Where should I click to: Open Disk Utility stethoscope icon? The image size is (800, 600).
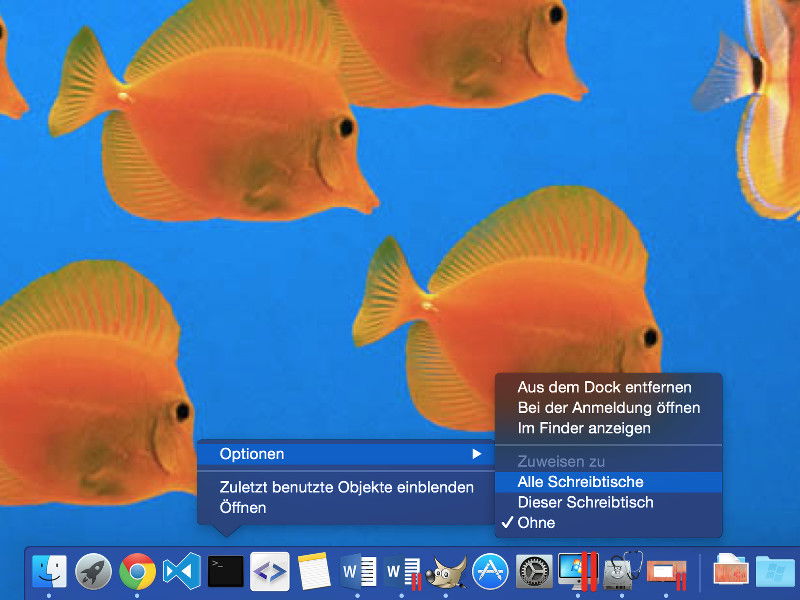click(x=622, y=571)
